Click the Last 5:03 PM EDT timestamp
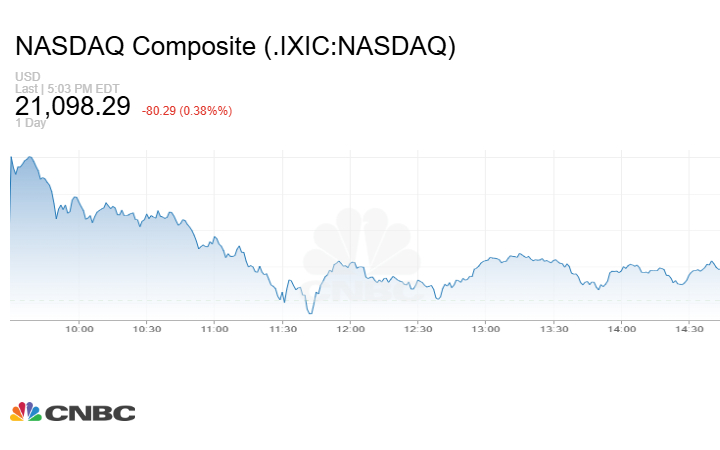 click(66, 88)
